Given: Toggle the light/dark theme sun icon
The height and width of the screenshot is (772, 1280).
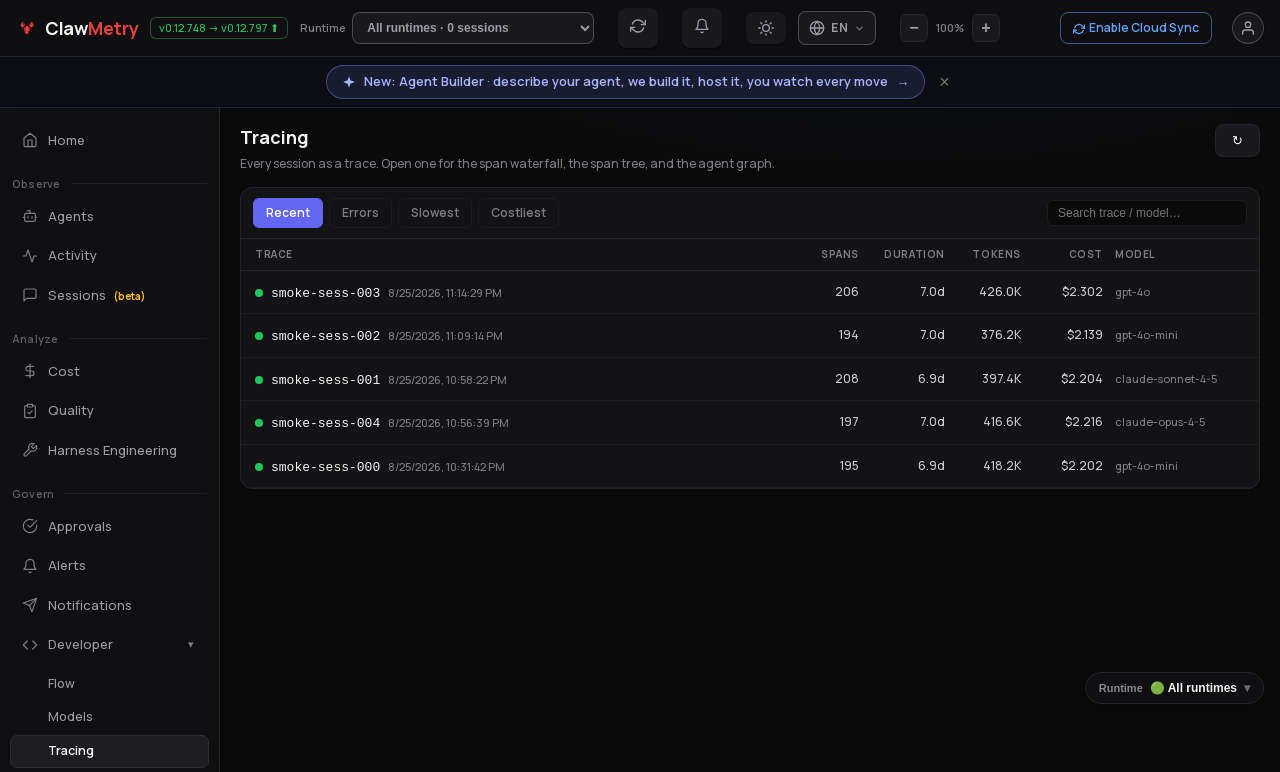Looking at the screenshot, I should [766, 28].
